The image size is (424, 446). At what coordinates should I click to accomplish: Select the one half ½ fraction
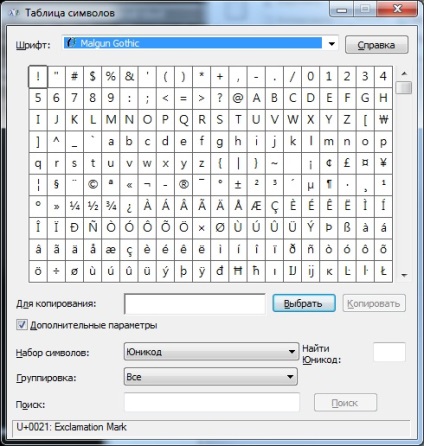pos(92,206)
